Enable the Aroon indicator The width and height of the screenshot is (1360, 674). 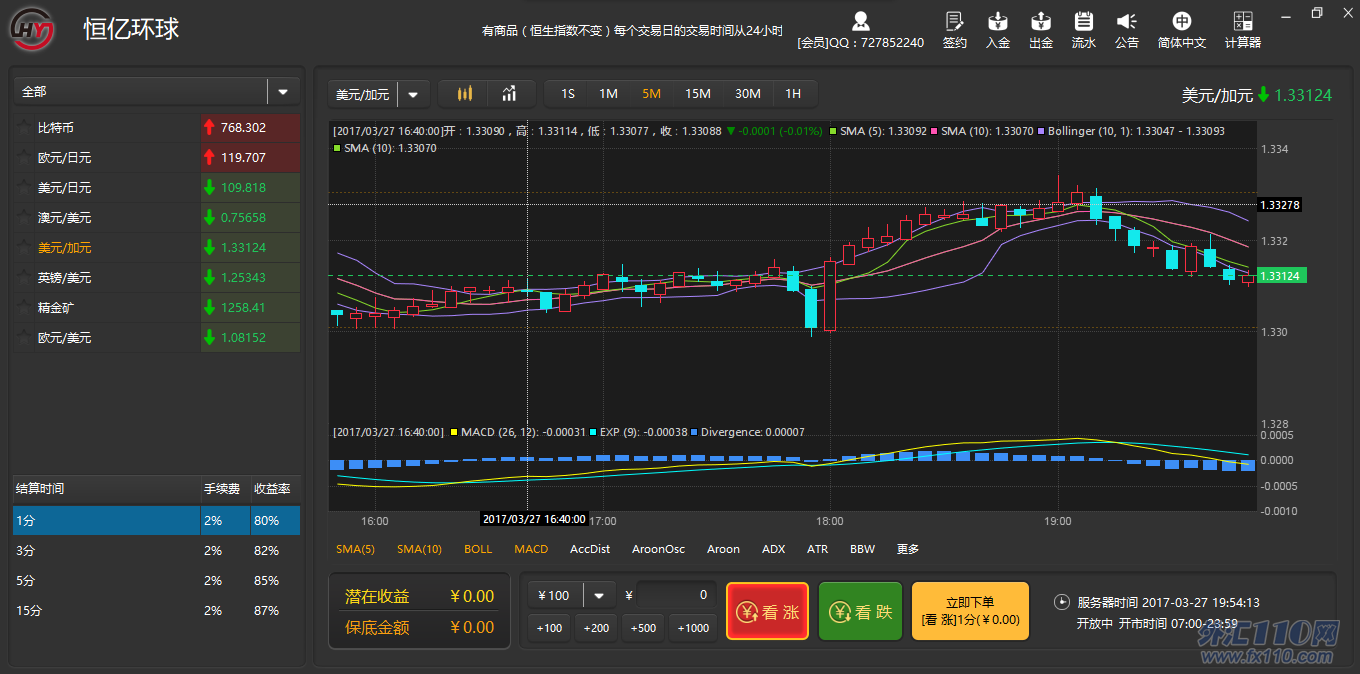click(x=723, y=549)
